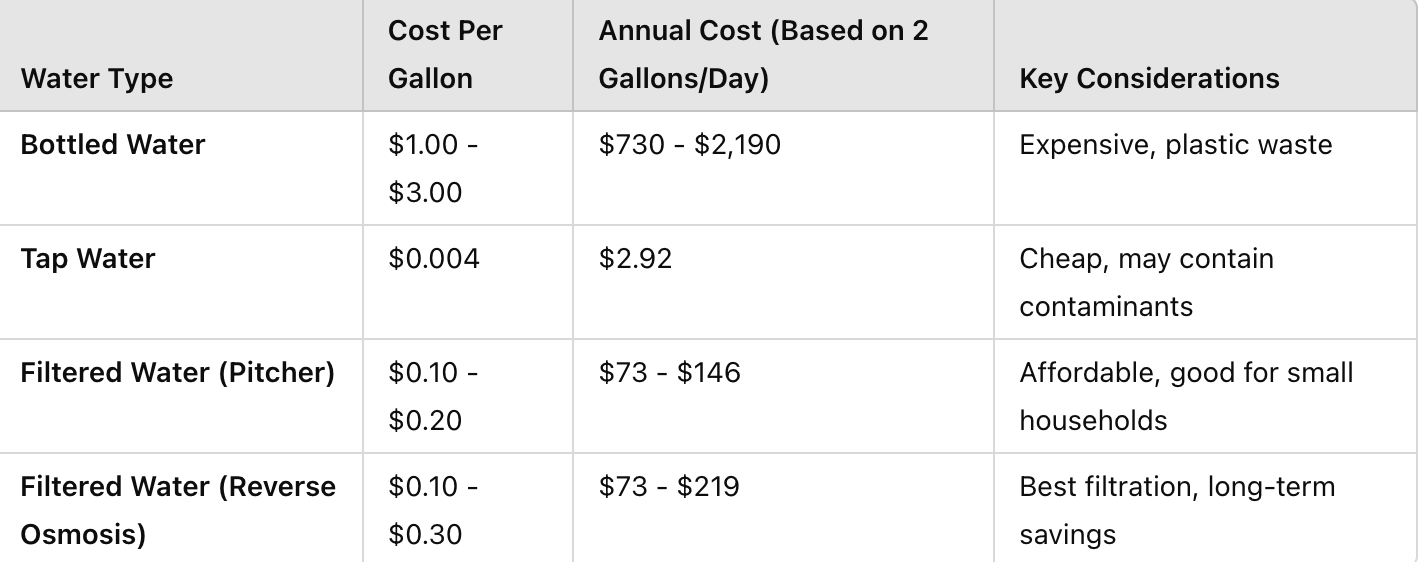Select the $0.004 per gallon cell
Viewport: 1424px width, 562px height.
434,259
